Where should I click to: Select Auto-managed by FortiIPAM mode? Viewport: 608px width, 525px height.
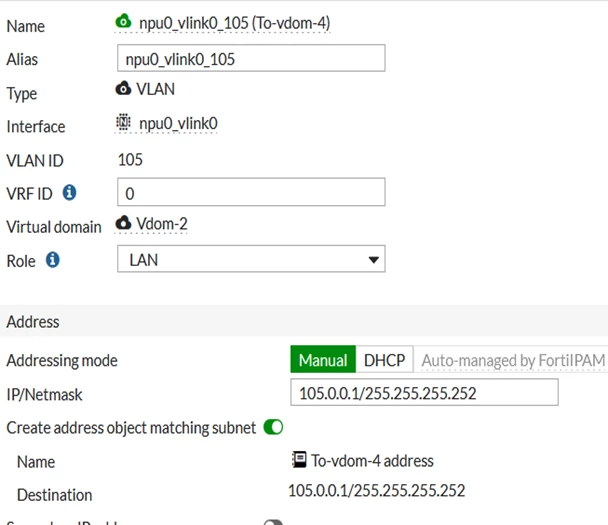[513, 360]
